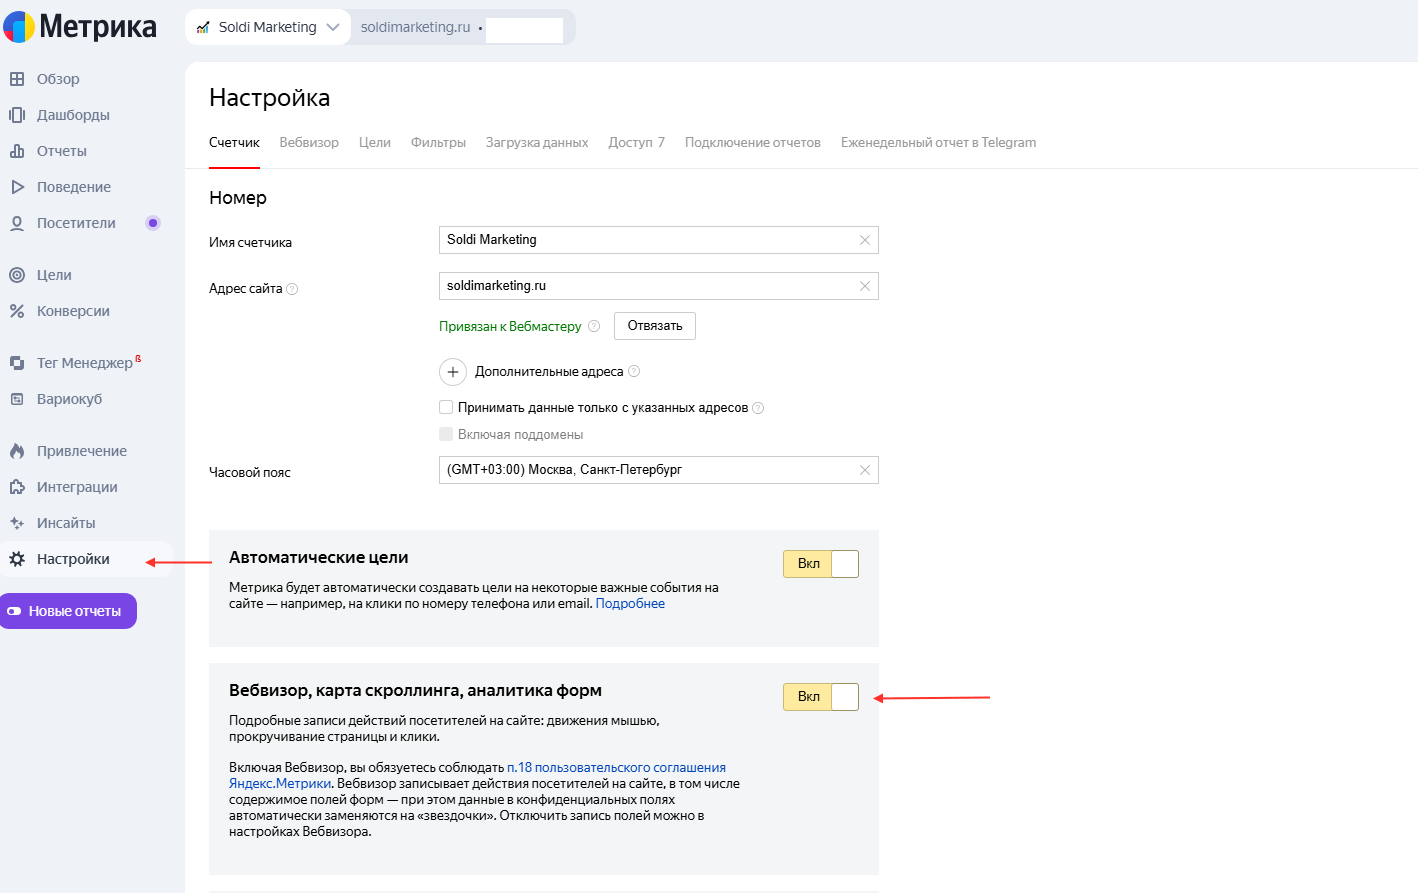Disable the Вебвизор switch
The height and width of the screenshot is (893, 1418).
pos(820,697)
